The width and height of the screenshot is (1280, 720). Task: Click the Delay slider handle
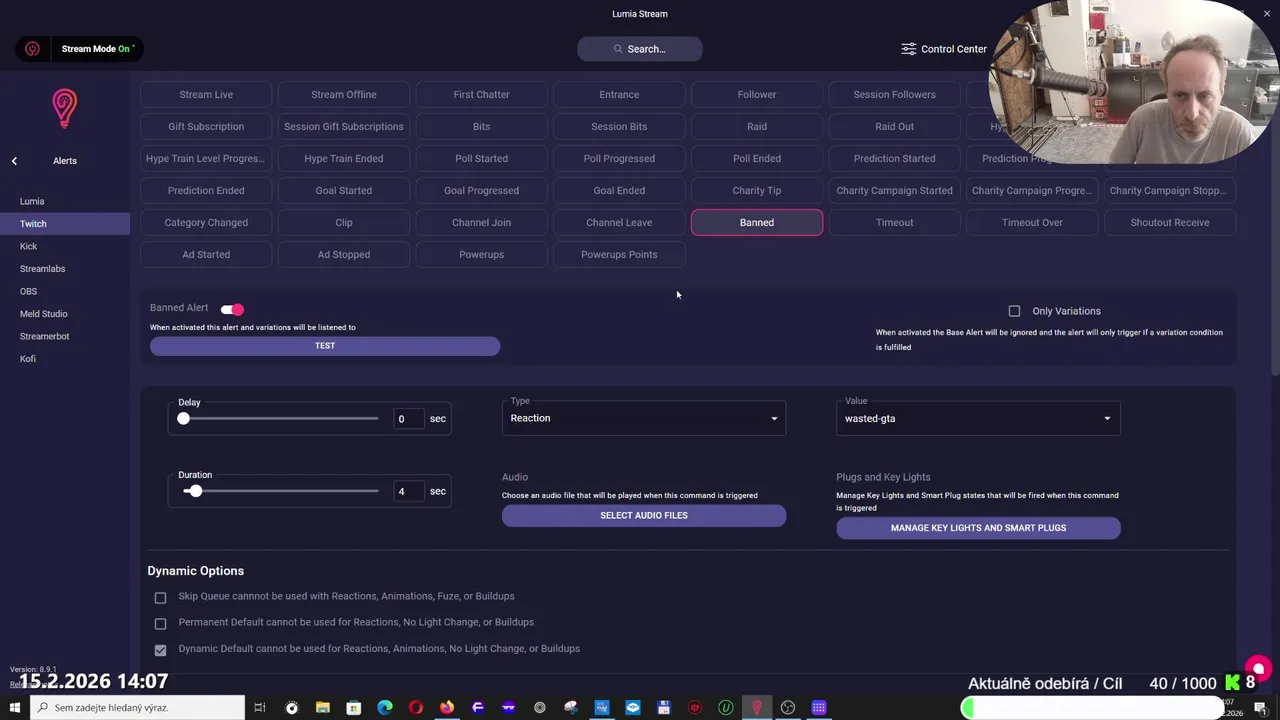(183, 419)
